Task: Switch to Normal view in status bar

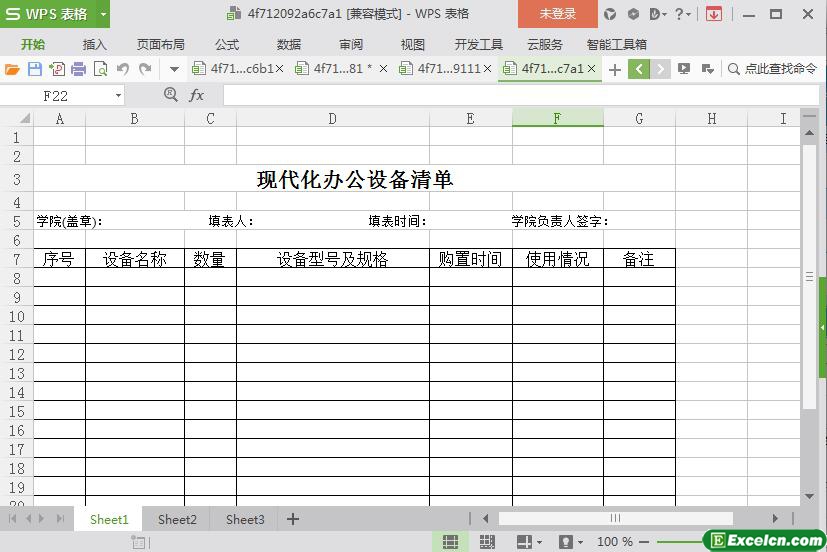Action: tap(450, 541)
